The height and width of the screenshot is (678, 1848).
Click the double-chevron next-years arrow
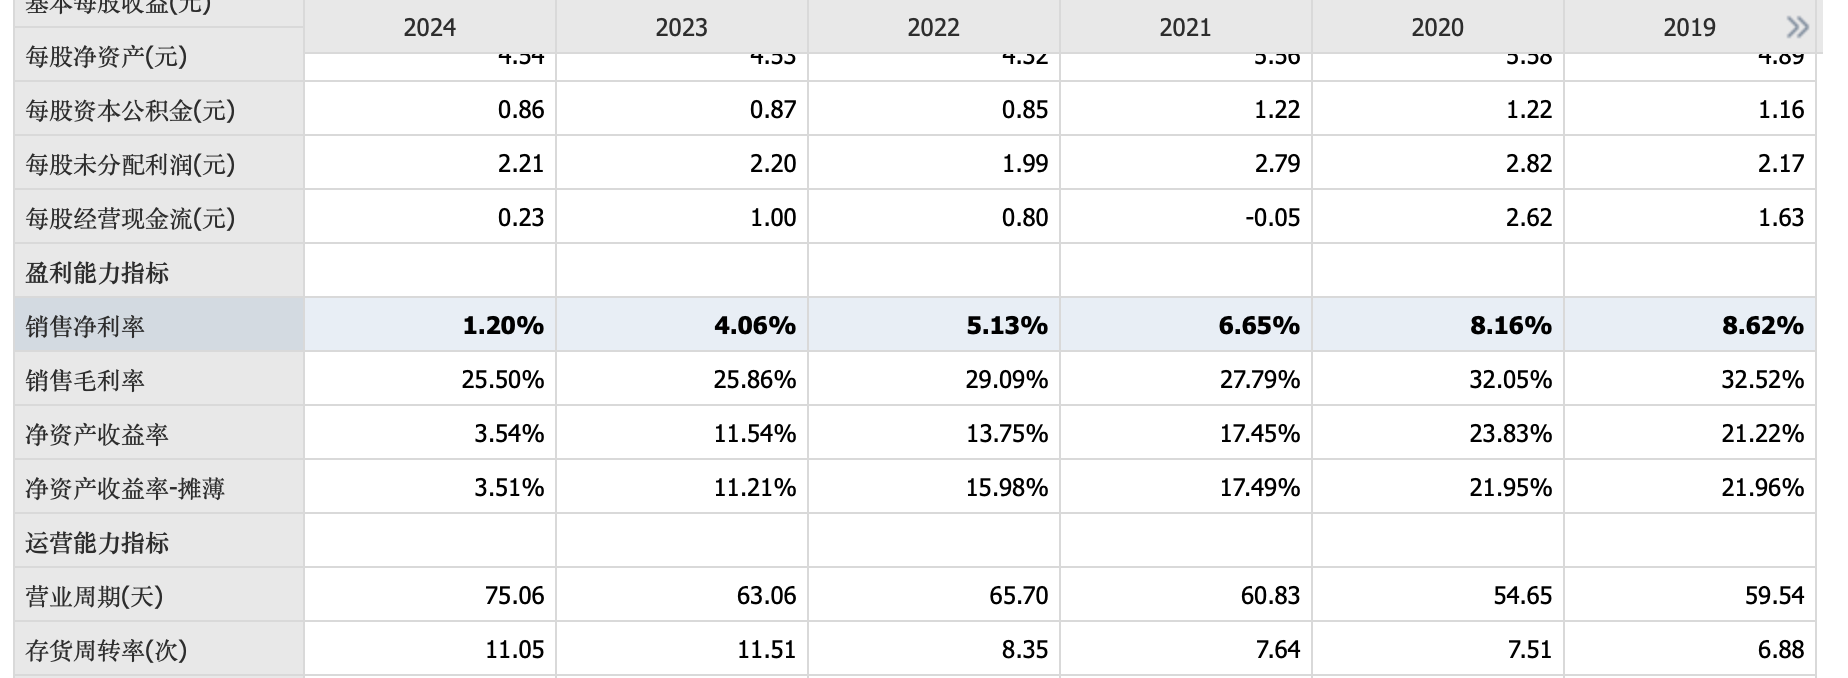pos(1797,27)
